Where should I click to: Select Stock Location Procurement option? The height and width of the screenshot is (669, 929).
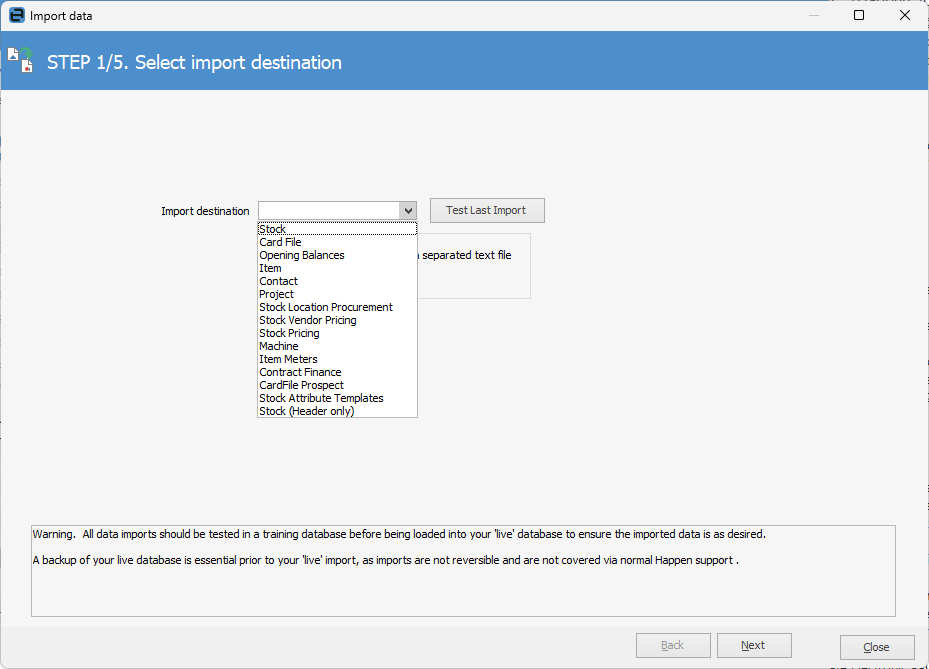coord(326,307)
